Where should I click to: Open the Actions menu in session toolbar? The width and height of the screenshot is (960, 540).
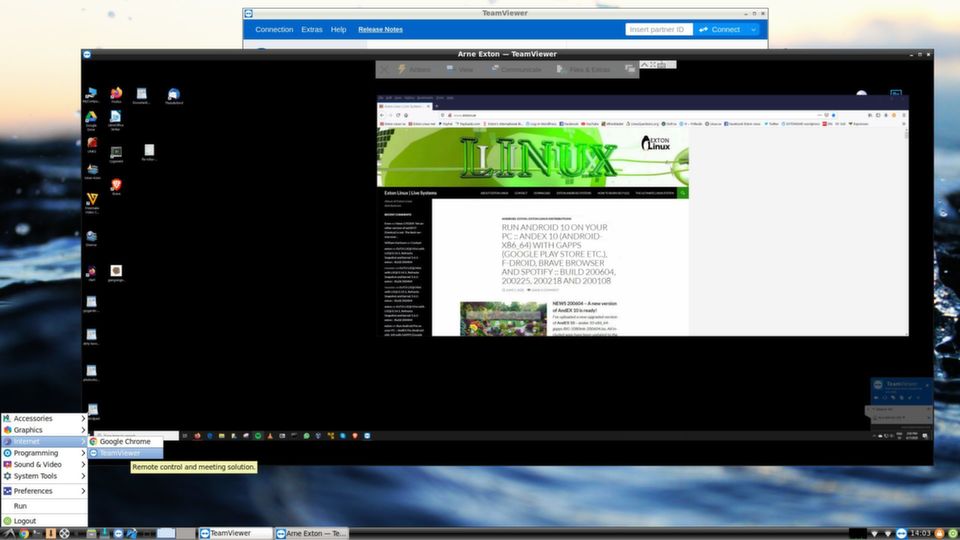tap(414, 69)
